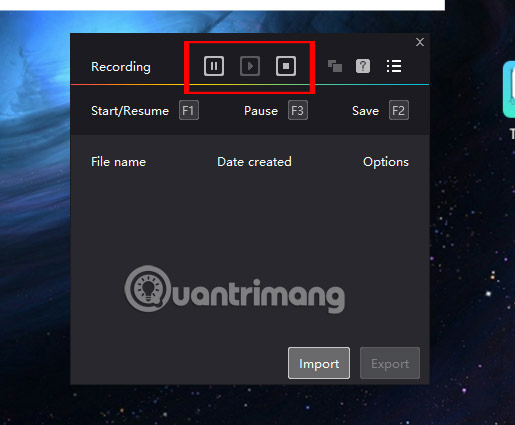Click the Save hotkey label
Viewport: 515px width, 425px height.
click(x=365, y=111)
